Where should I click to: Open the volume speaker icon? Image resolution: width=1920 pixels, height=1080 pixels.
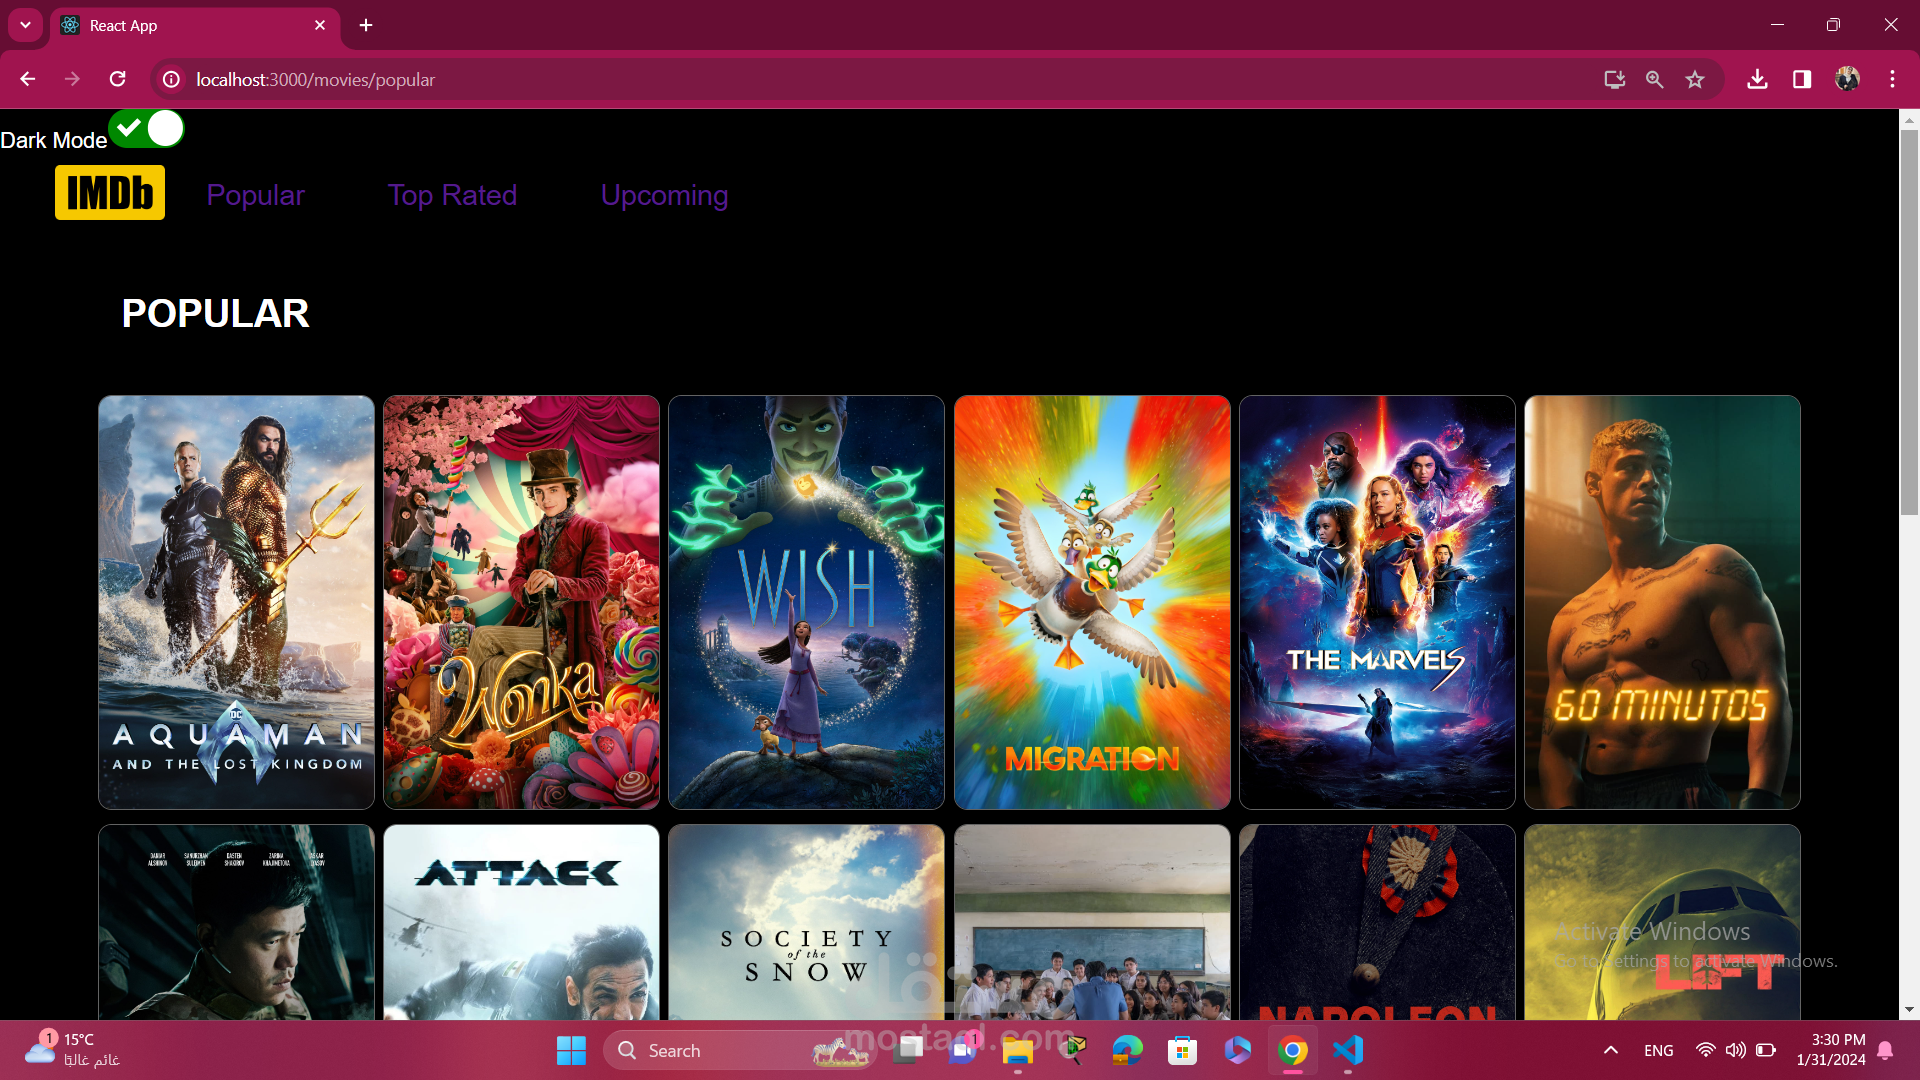coord(1735,1050)
